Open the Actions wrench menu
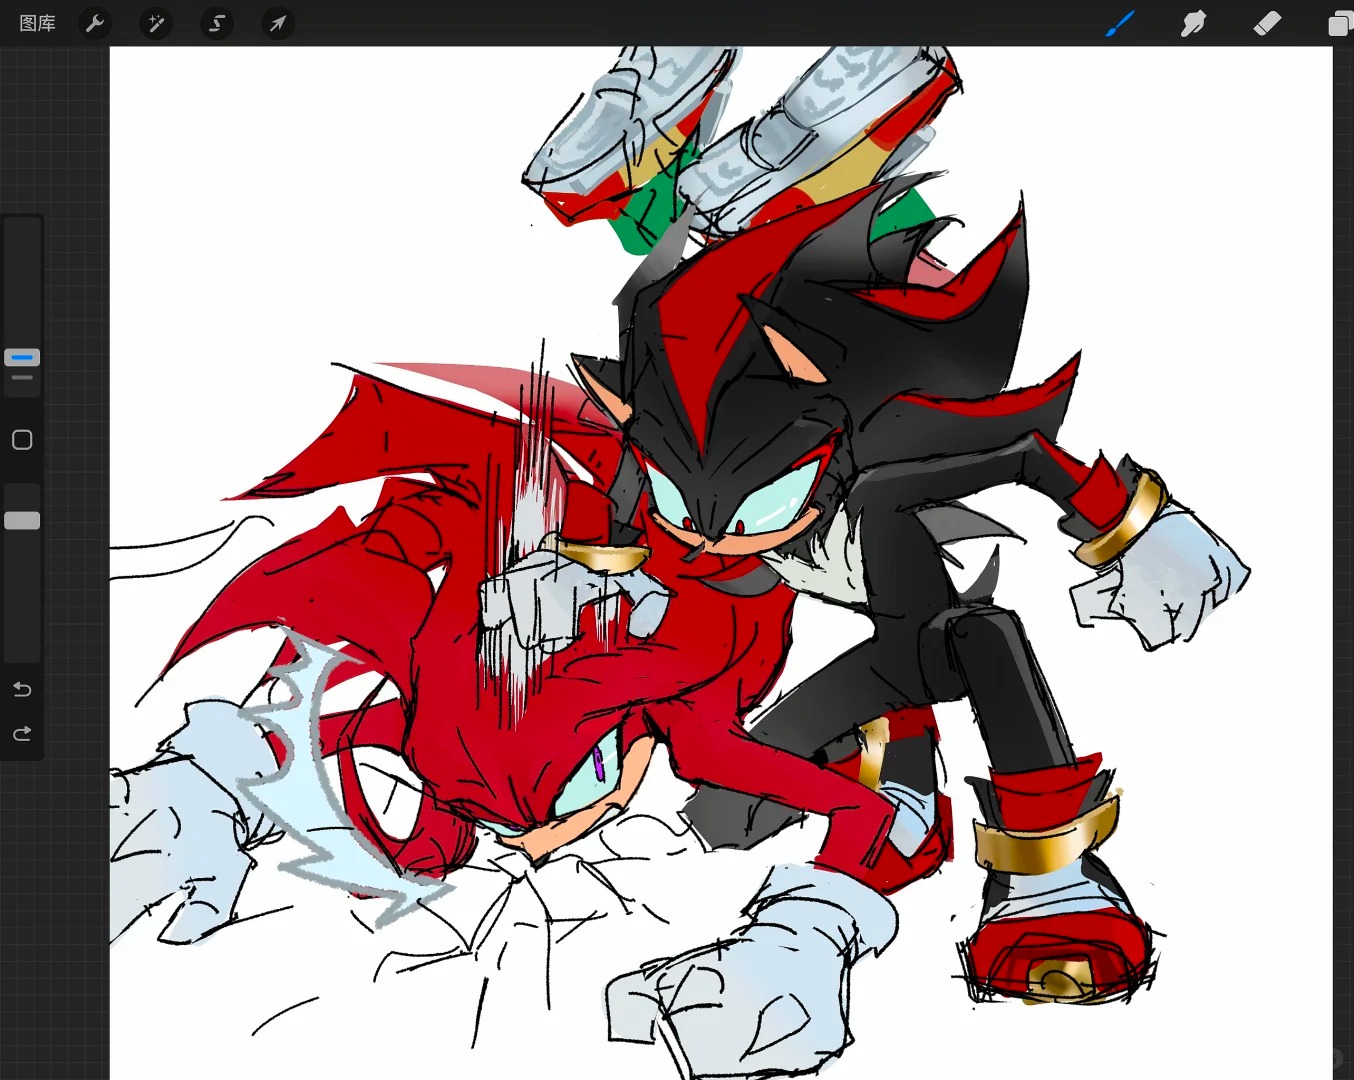This screenshot has height=1080, width=1354. coord(95,23)
